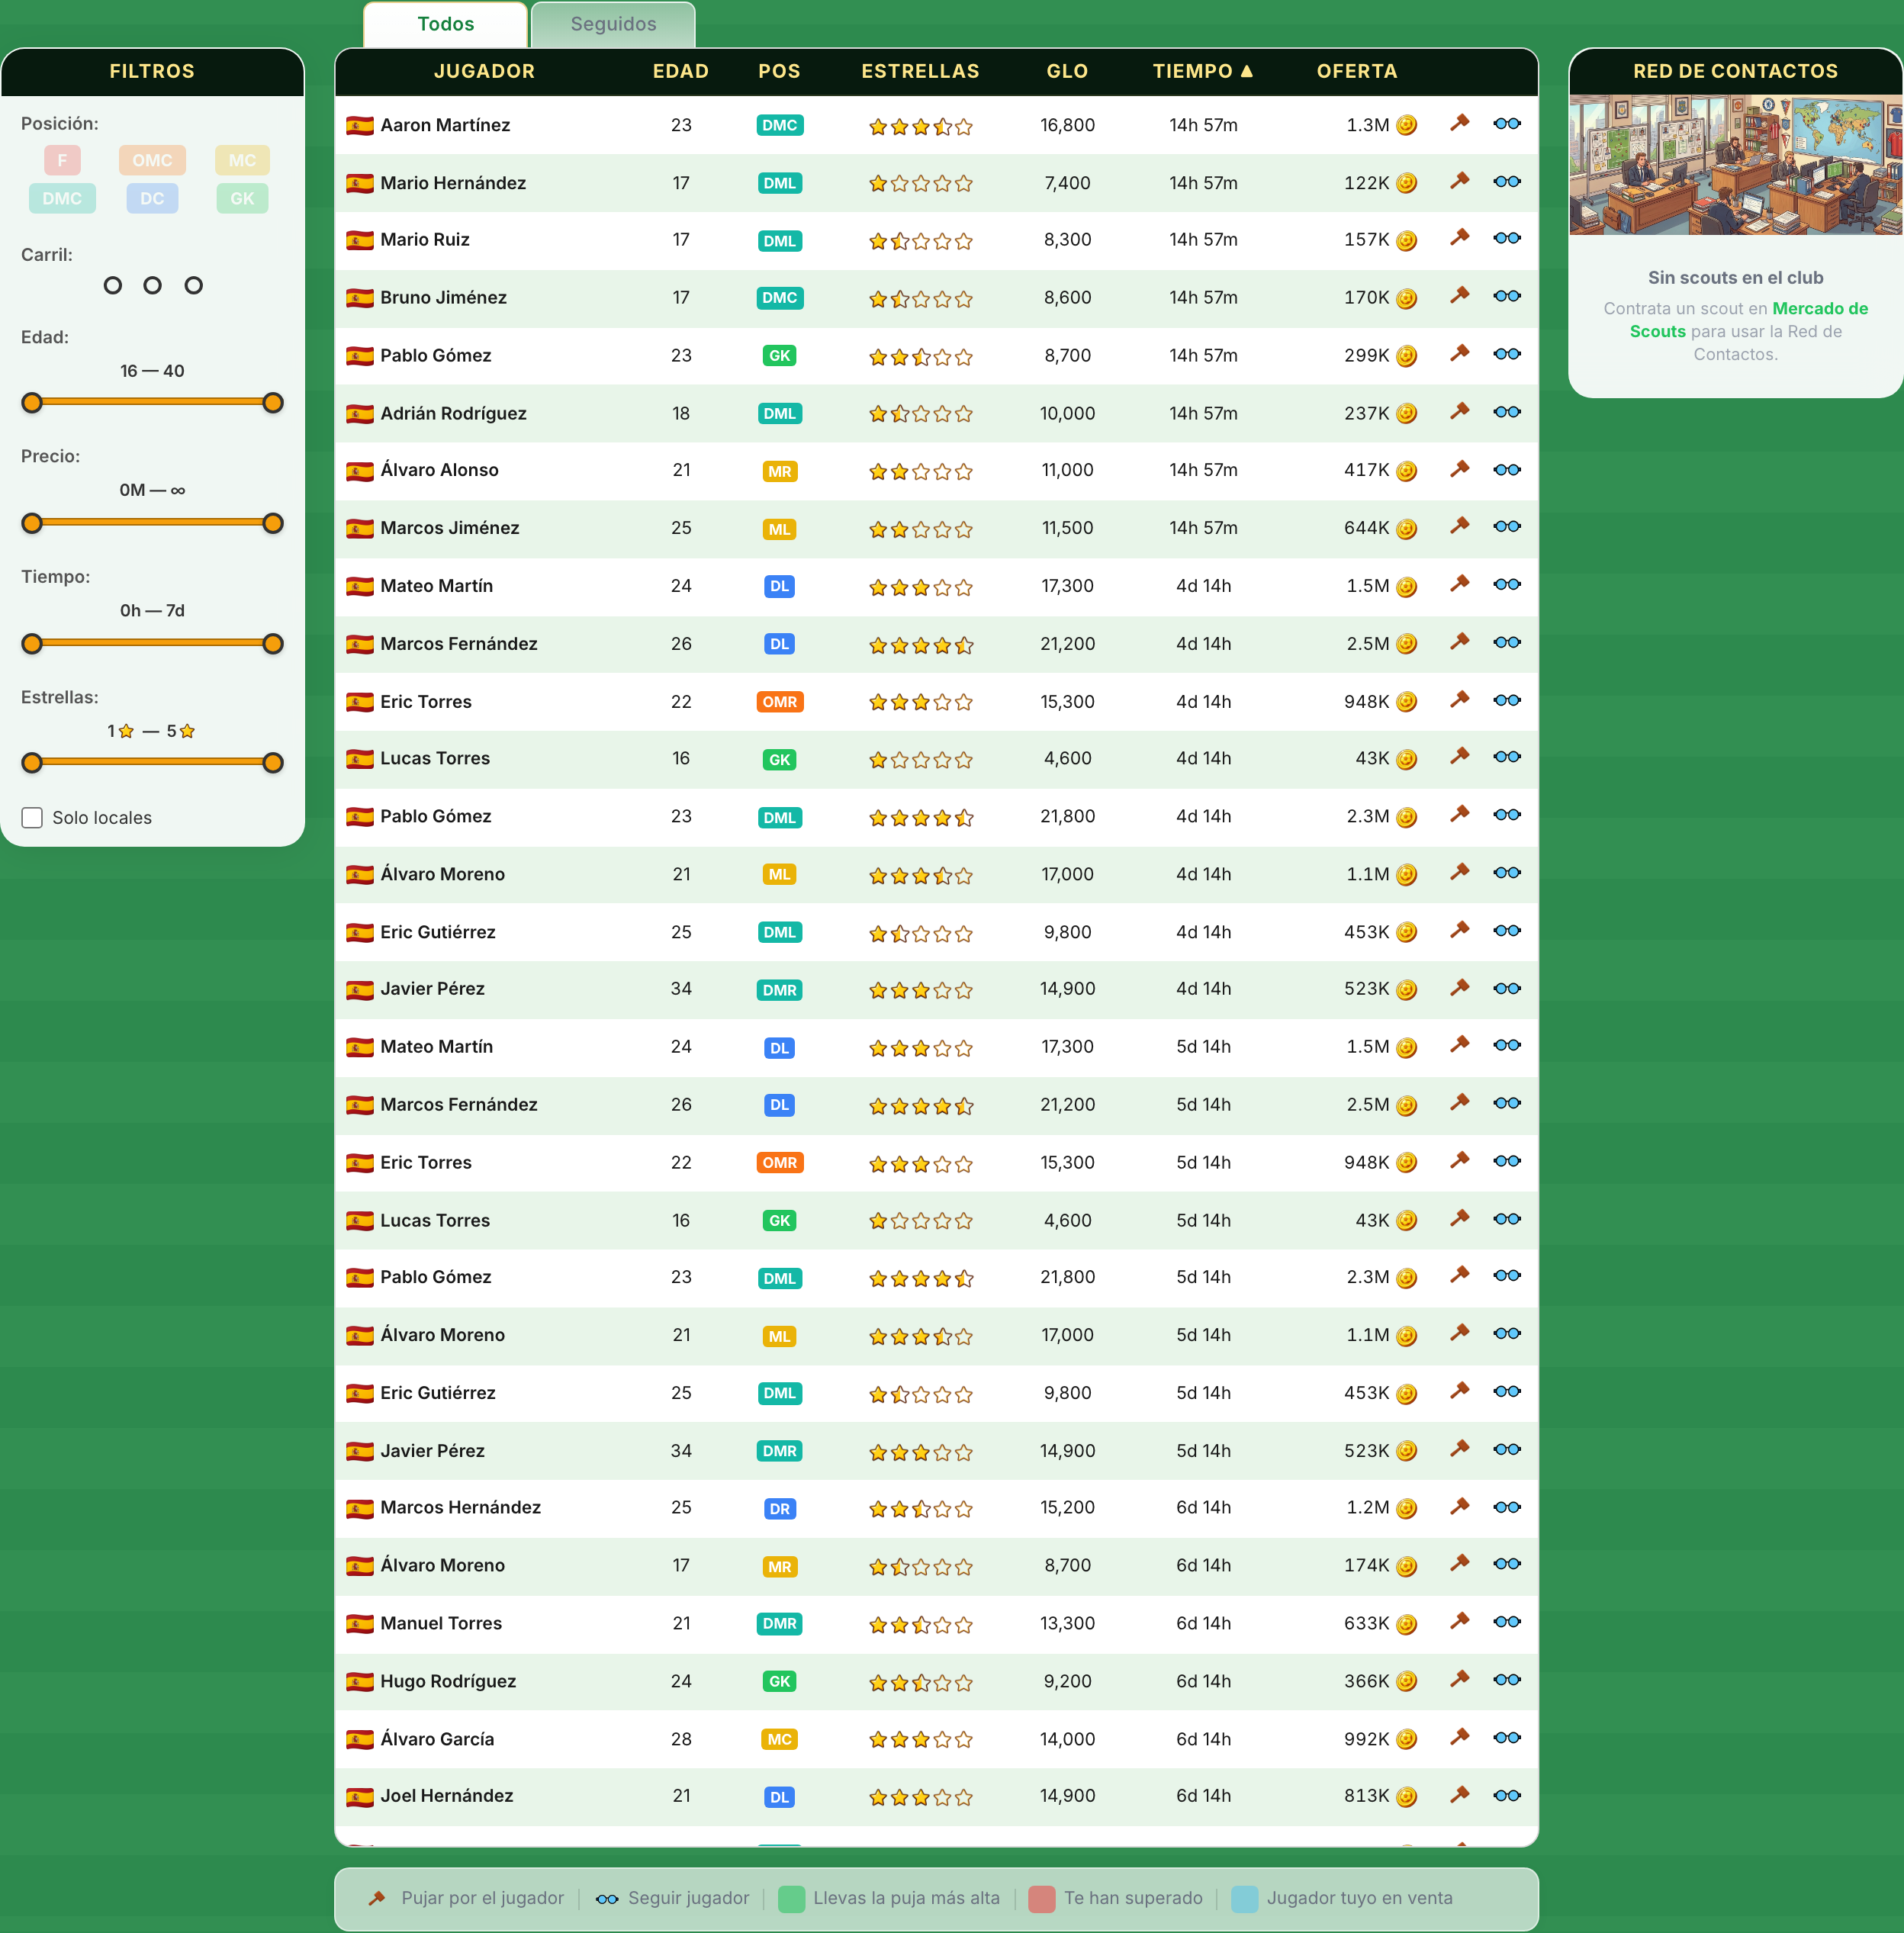Sort by the GLO column header
1904x1933 pixels.
[x=1067, y=71]
